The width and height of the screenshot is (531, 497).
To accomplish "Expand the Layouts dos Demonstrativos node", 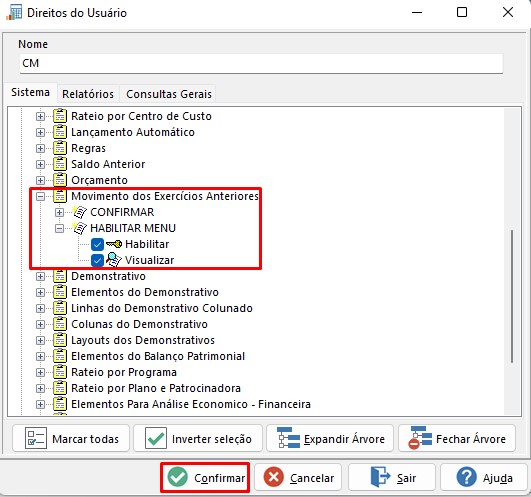I will (x=40, y=340).
